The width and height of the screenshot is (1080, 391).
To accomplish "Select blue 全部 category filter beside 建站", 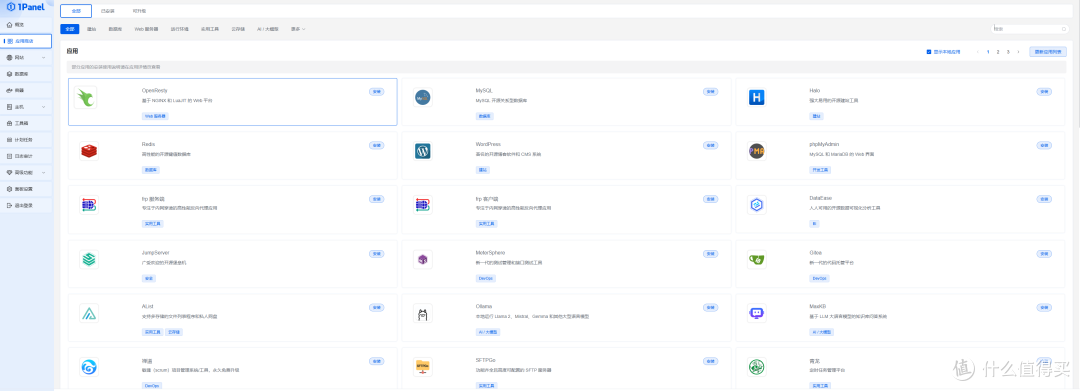I will [70, 29].
